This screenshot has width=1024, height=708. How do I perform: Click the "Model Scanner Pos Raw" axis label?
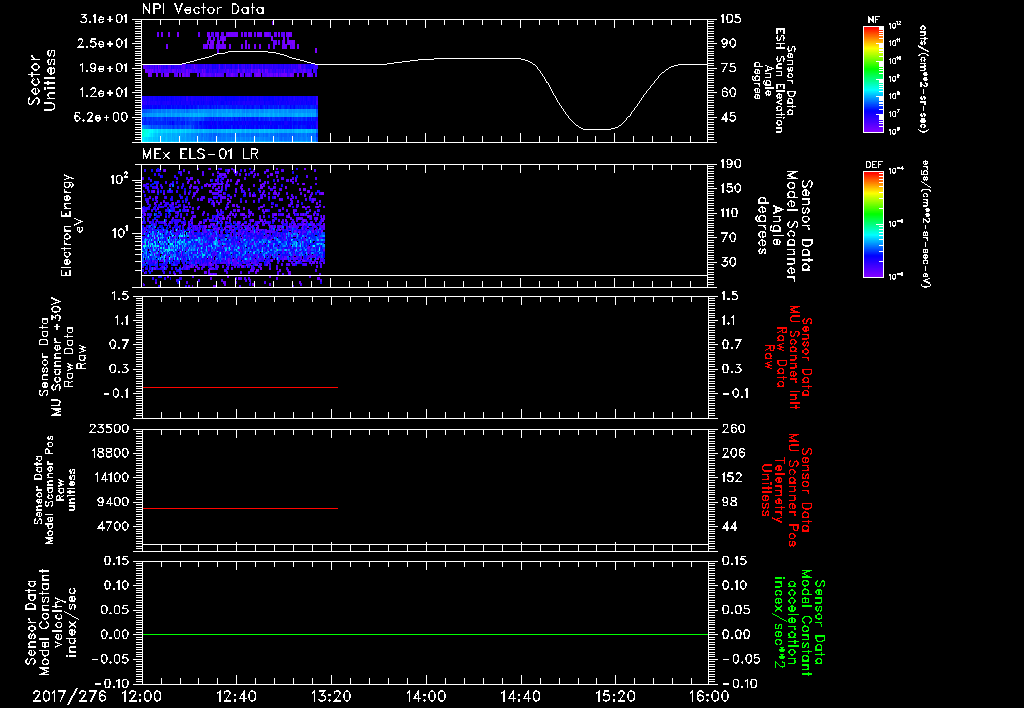click(x=55, y=490)
